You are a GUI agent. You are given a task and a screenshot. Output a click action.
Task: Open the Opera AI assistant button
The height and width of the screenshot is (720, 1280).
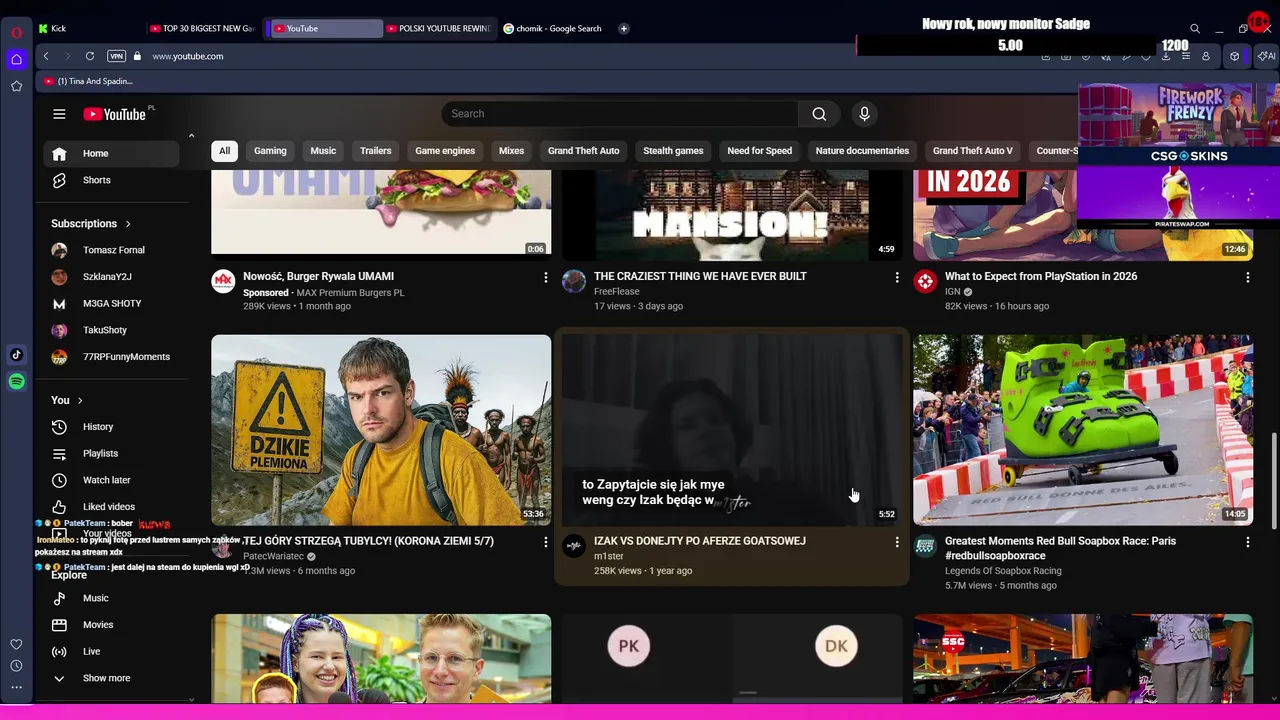1265,56
